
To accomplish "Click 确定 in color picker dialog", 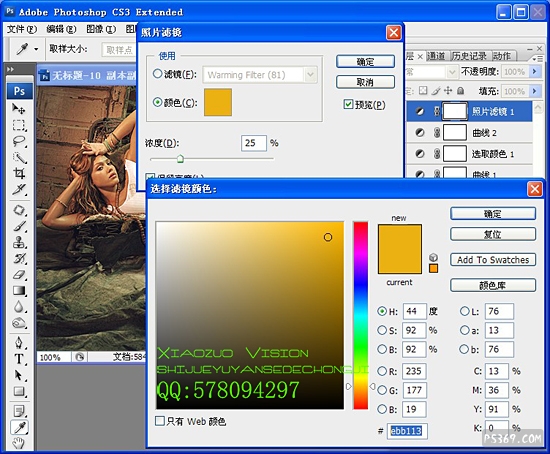I will point(493,214).
